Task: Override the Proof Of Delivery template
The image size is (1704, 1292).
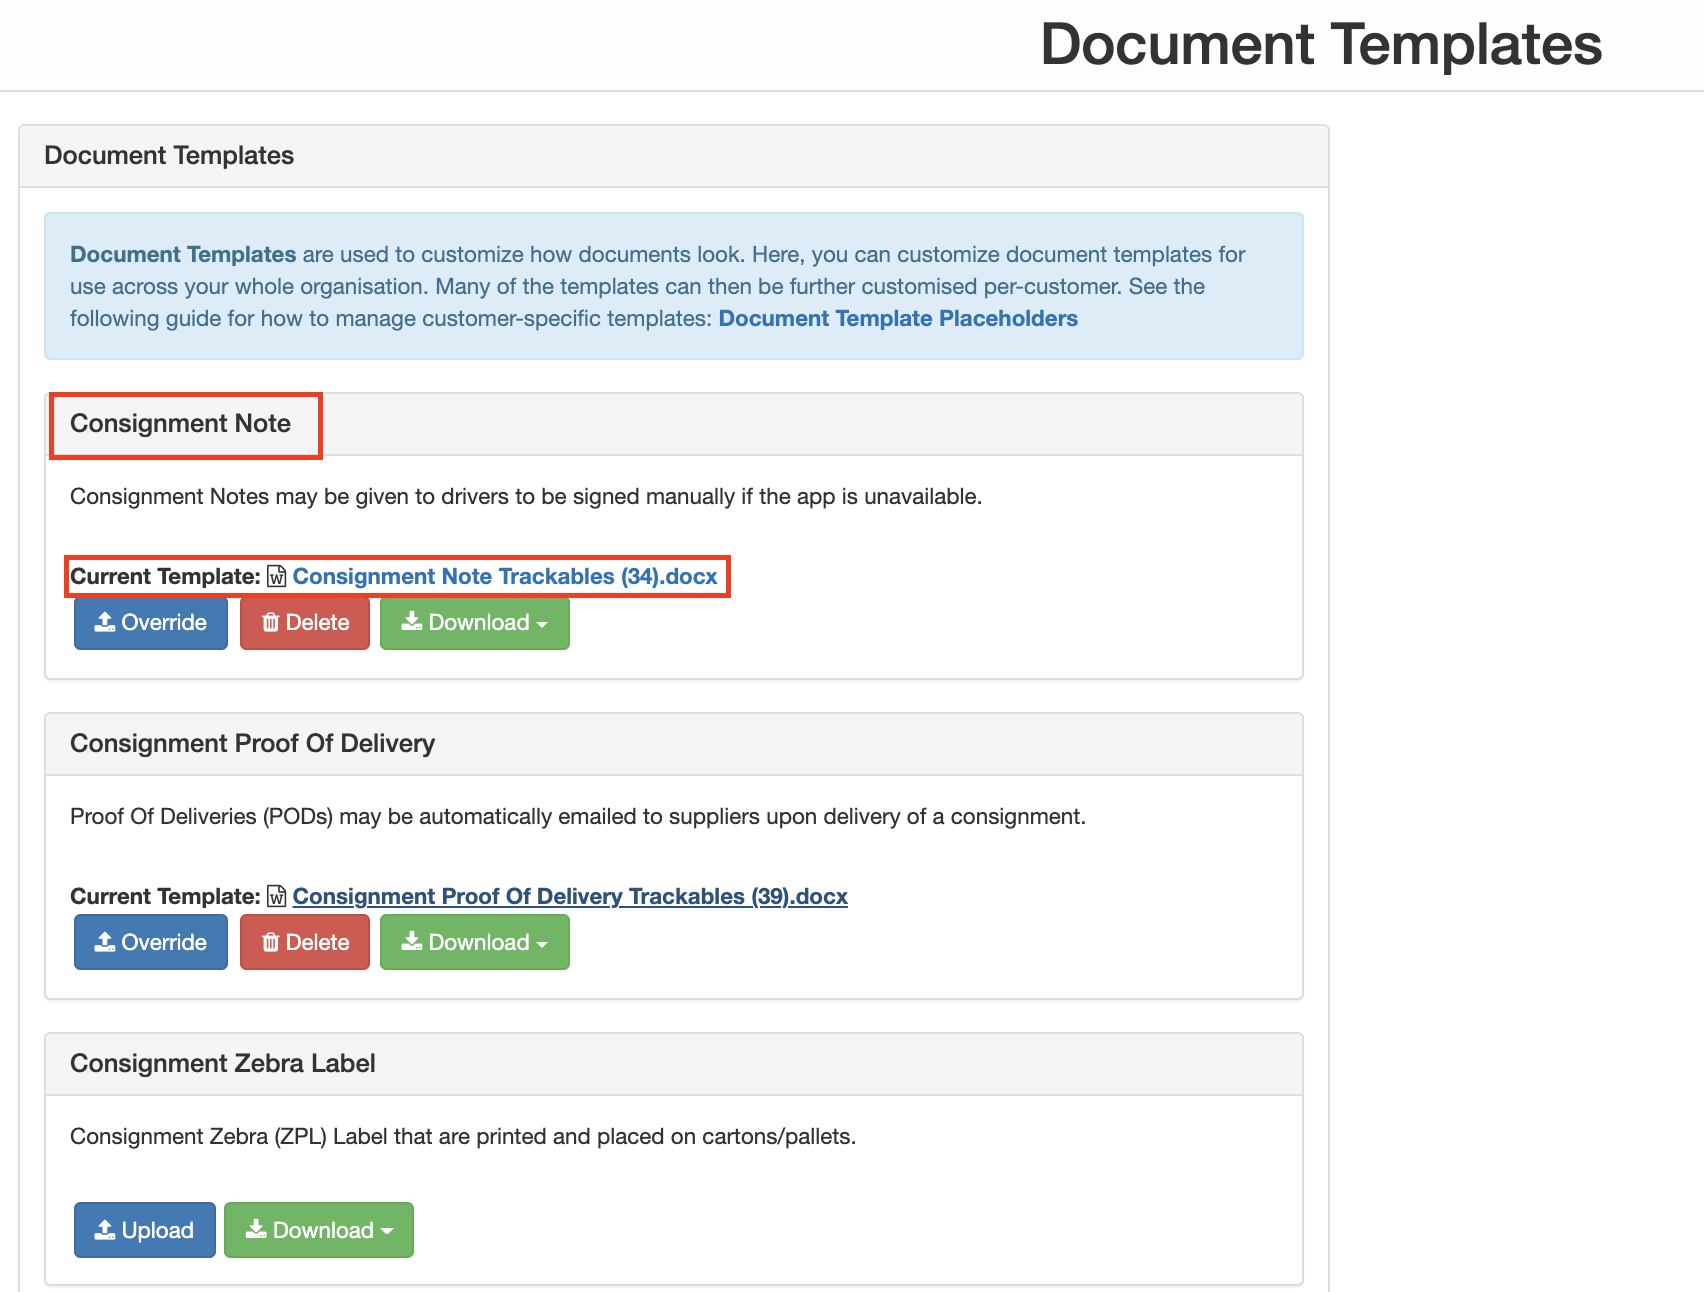Action: tap(150, 941)
